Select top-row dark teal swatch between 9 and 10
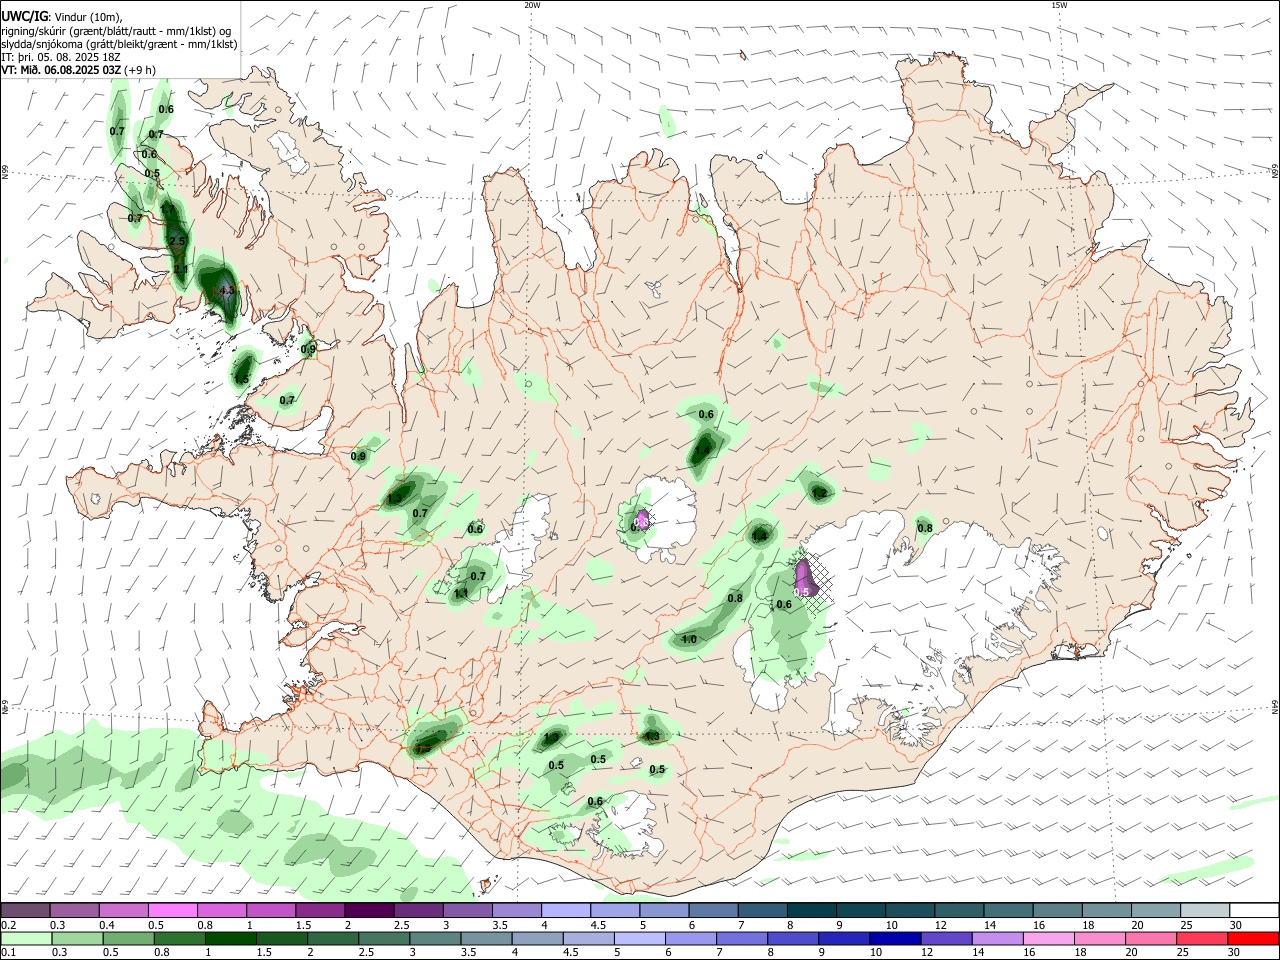1280x960 pixels. (861, 910)
